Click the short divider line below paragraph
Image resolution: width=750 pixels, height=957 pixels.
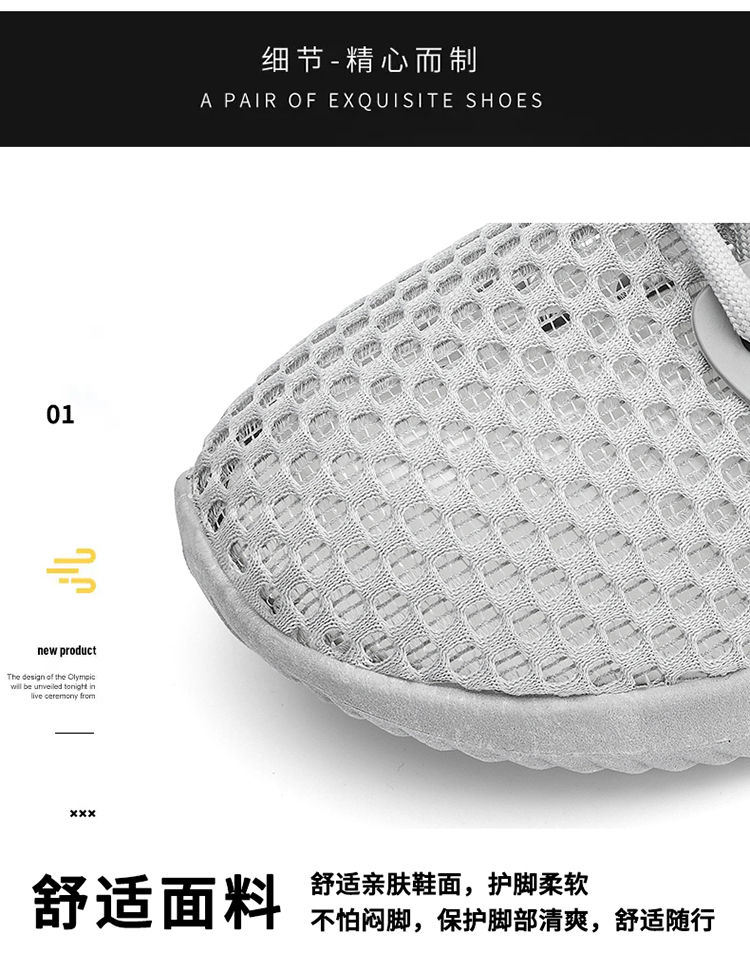coord(74,732)
